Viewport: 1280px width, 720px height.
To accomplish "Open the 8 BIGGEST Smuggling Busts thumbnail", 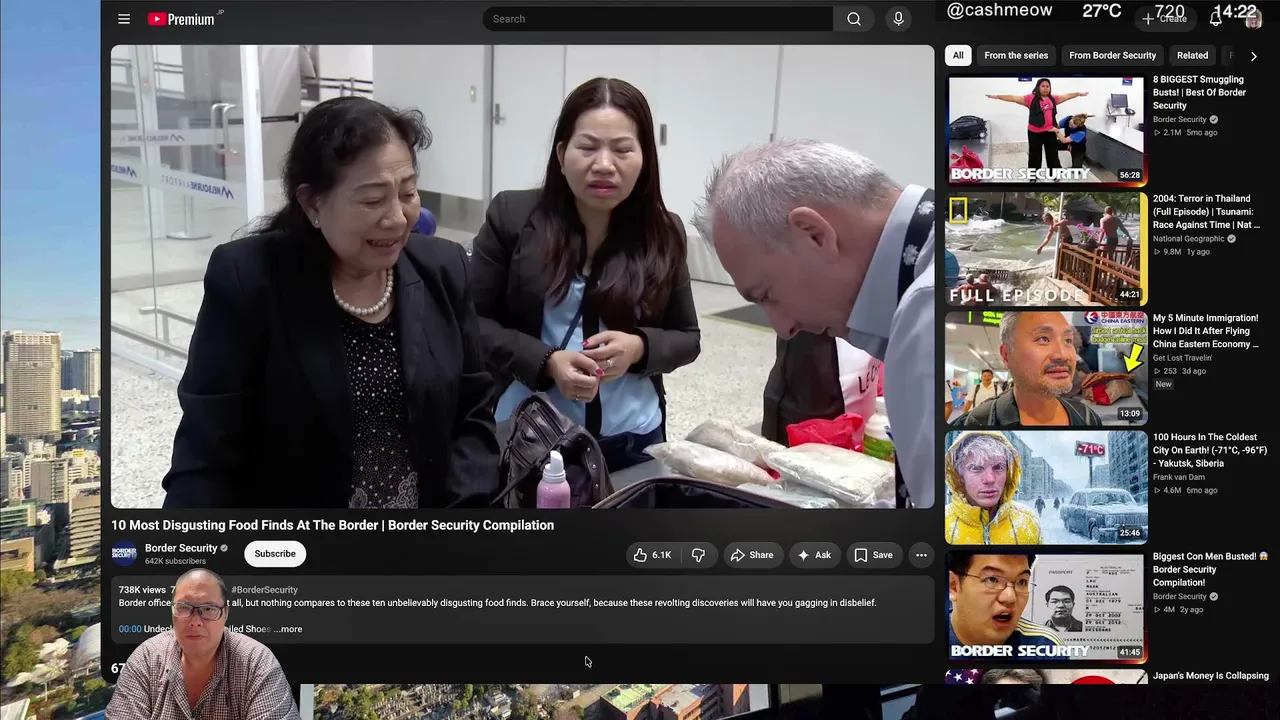I will (1046, 130).
